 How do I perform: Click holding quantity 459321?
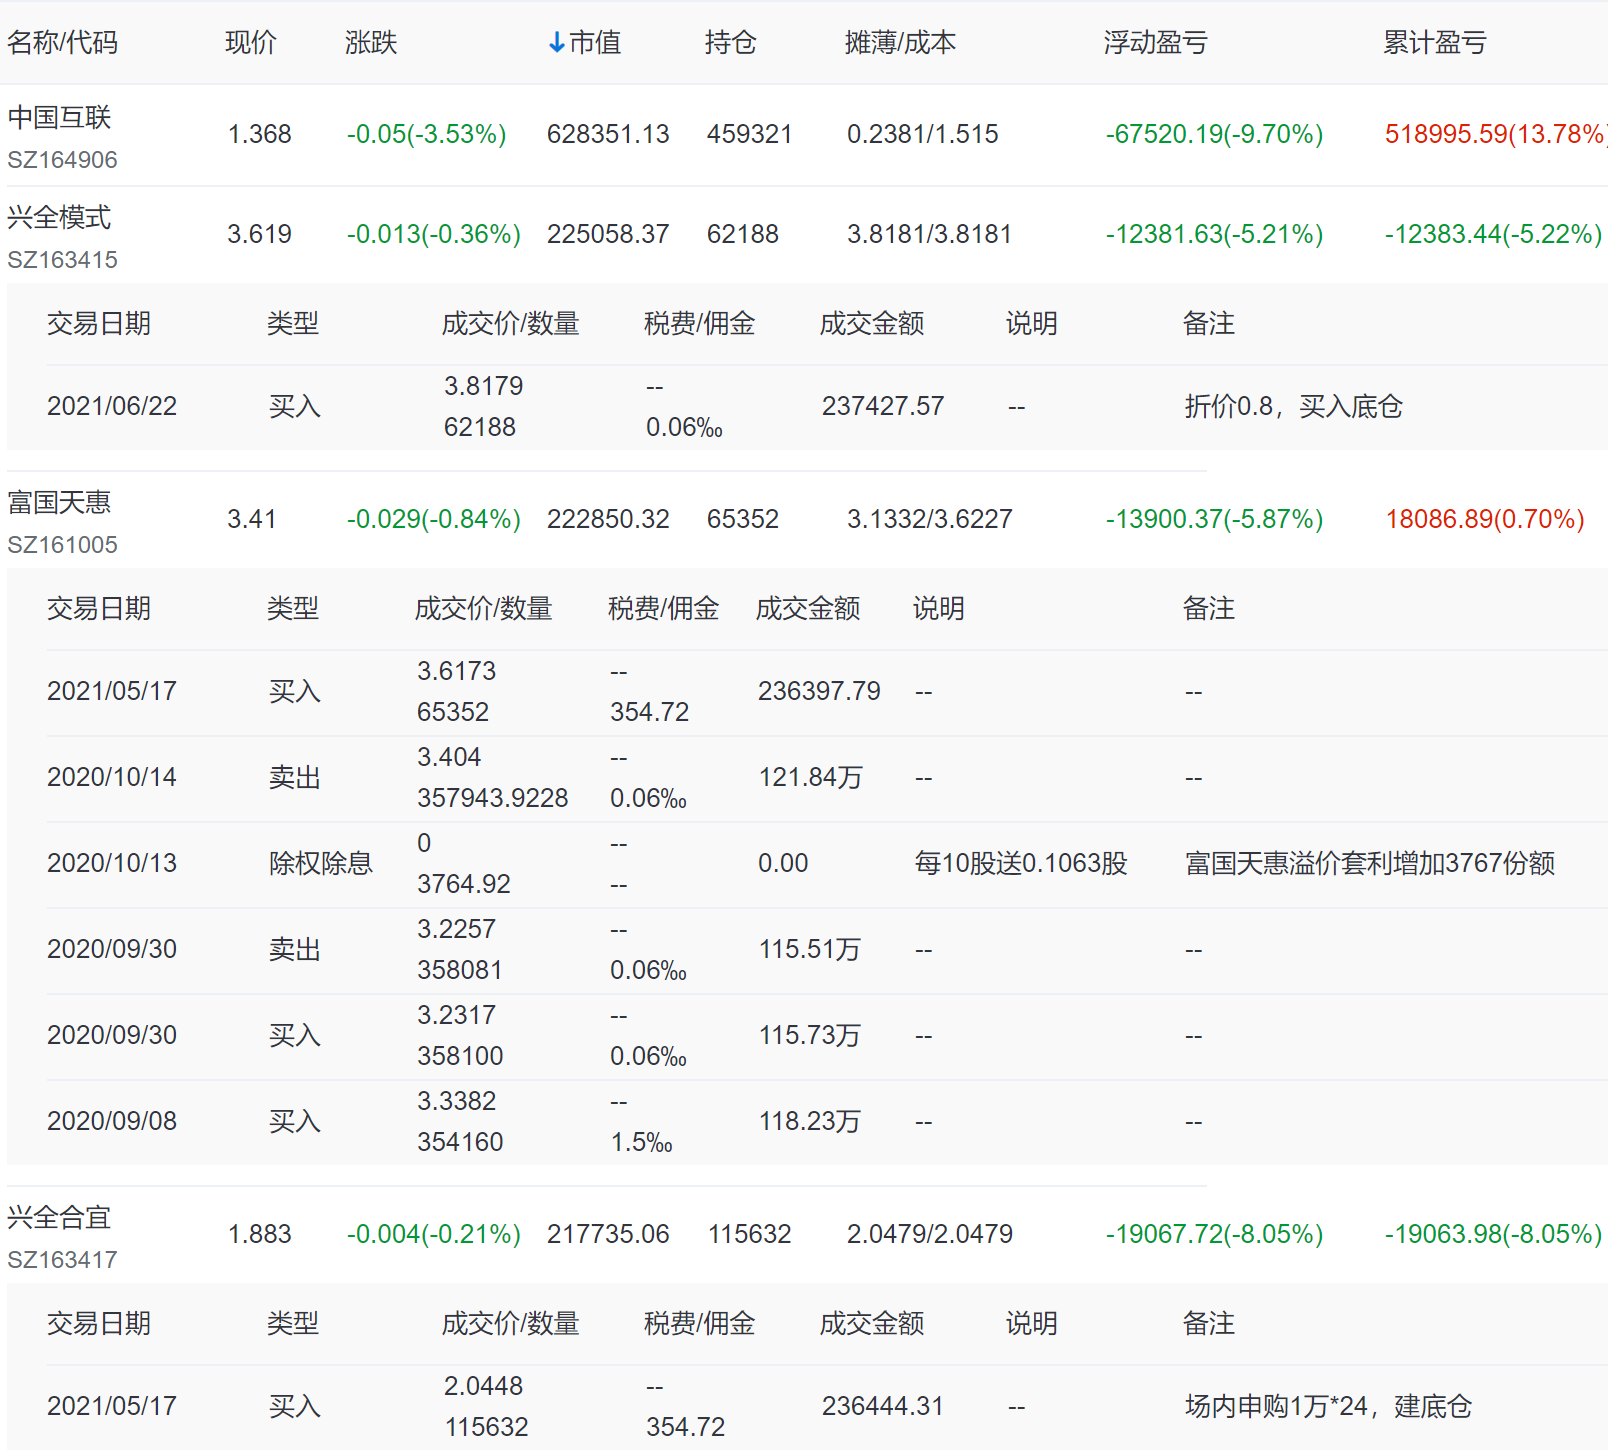click(x=750, y=134)
